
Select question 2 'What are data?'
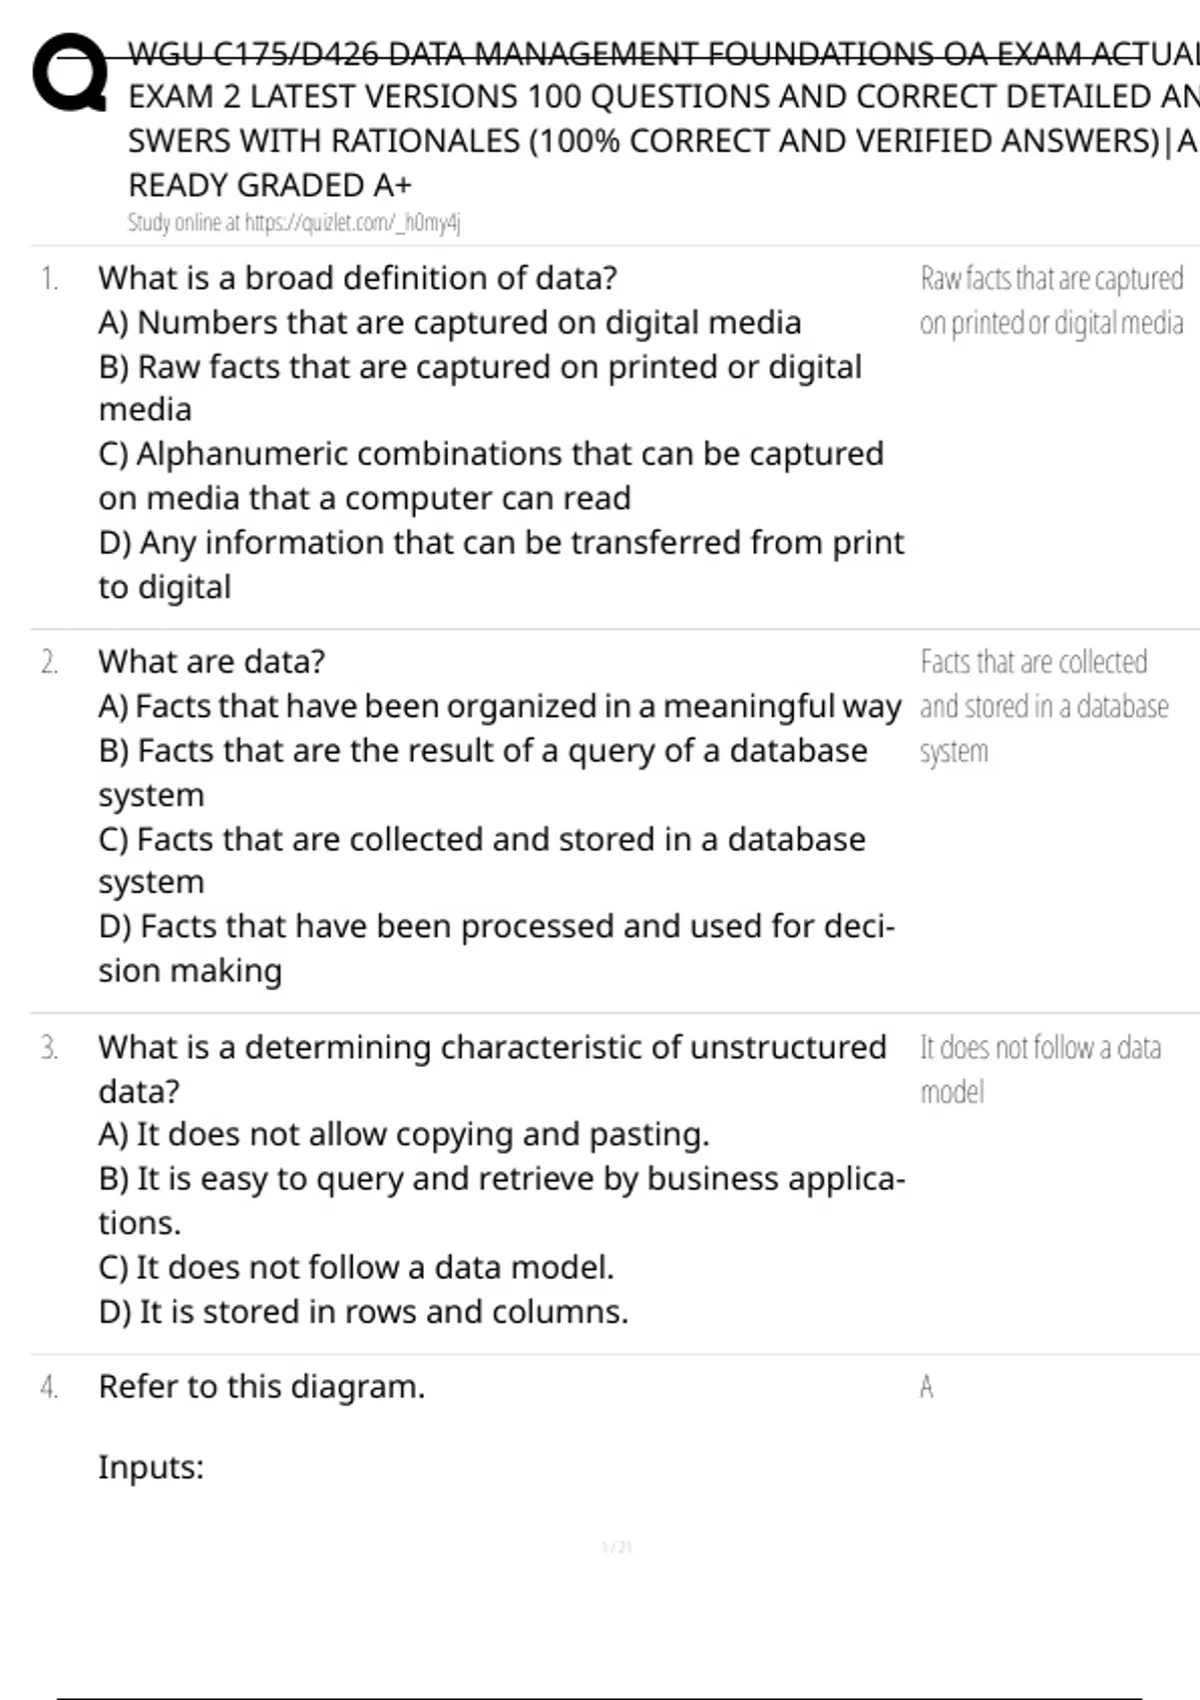pos(211,661)
